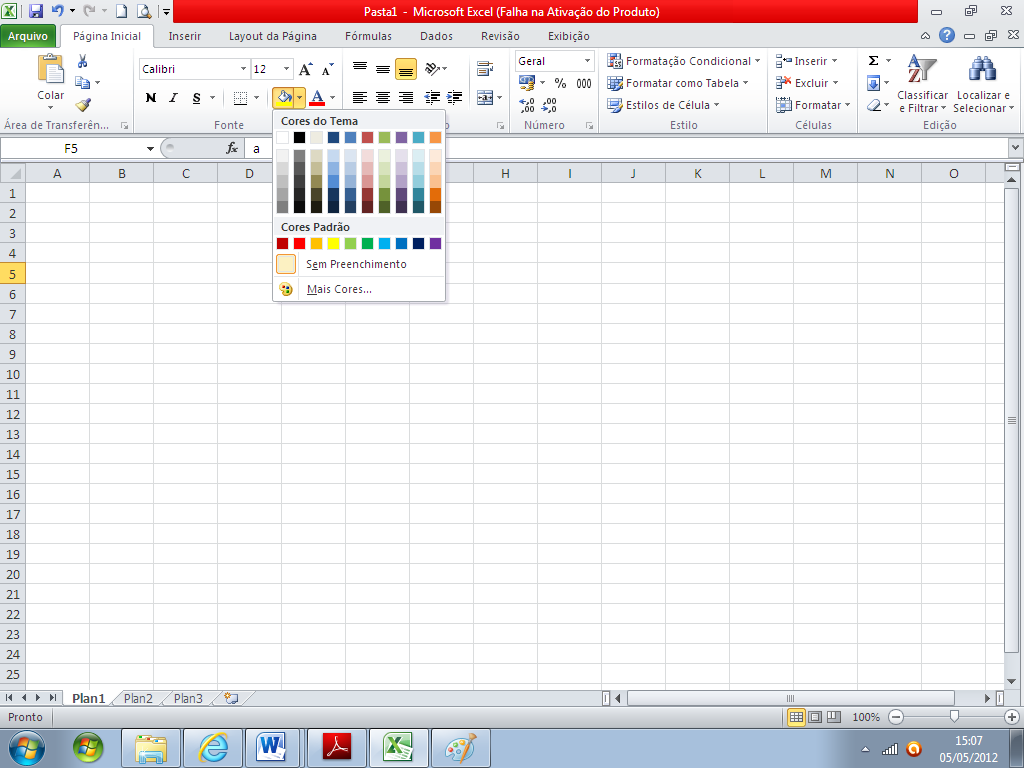Toggle align text right
Screen dimensions: 1024x768
pos(406,98)
